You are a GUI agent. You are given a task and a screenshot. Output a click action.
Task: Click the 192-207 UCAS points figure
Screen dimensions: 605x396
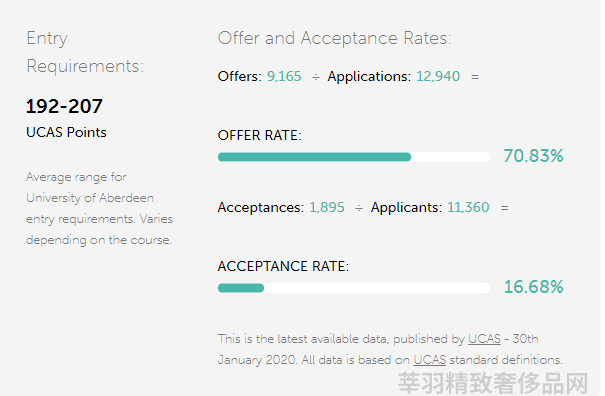click(x=64, y=106)
